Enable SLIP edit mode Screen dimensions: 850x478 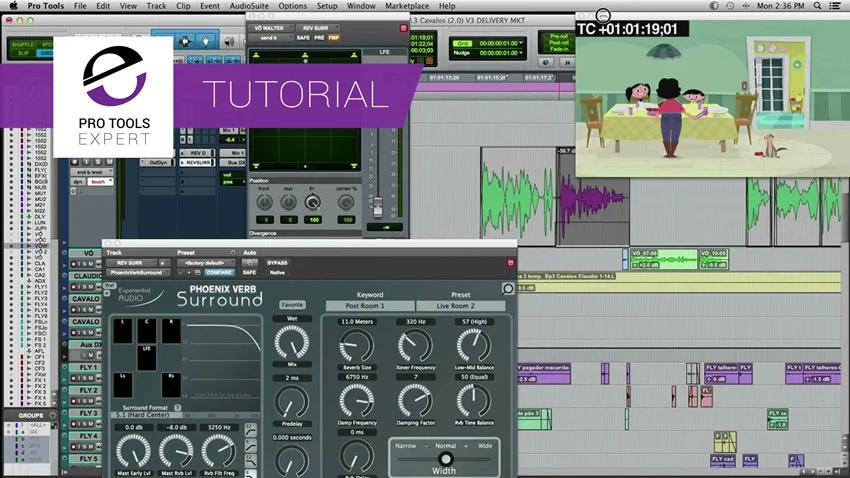[x=23, y=53]
